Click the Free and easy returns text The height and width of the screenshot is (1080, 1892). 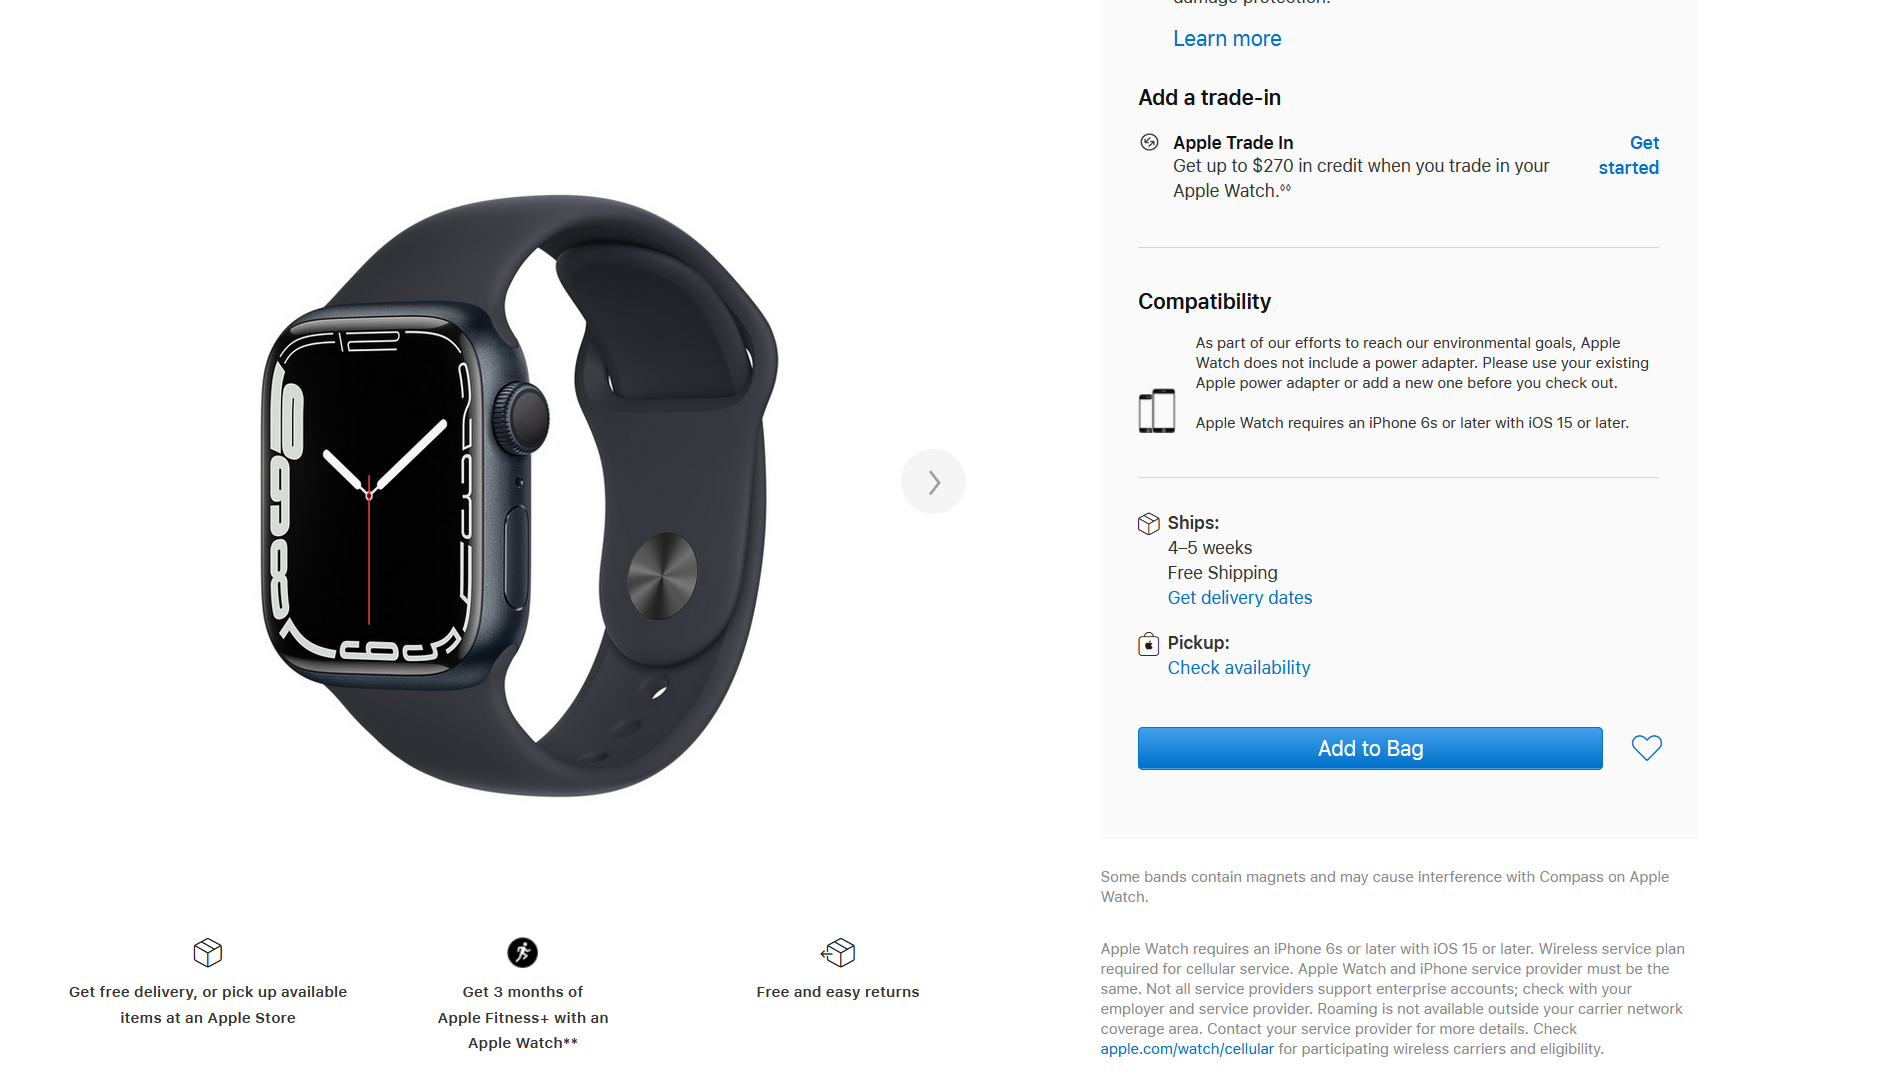click(x=838, y=992)
